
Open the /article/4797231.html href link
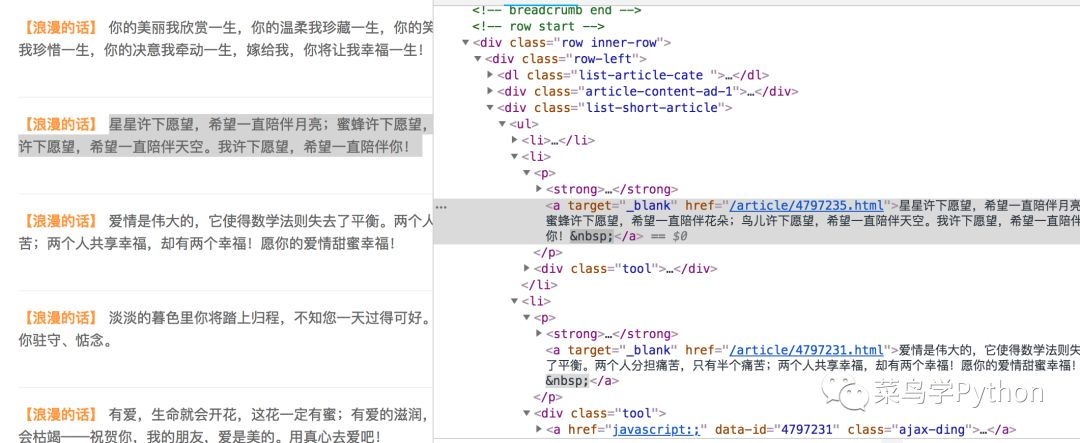pos(807,350)
